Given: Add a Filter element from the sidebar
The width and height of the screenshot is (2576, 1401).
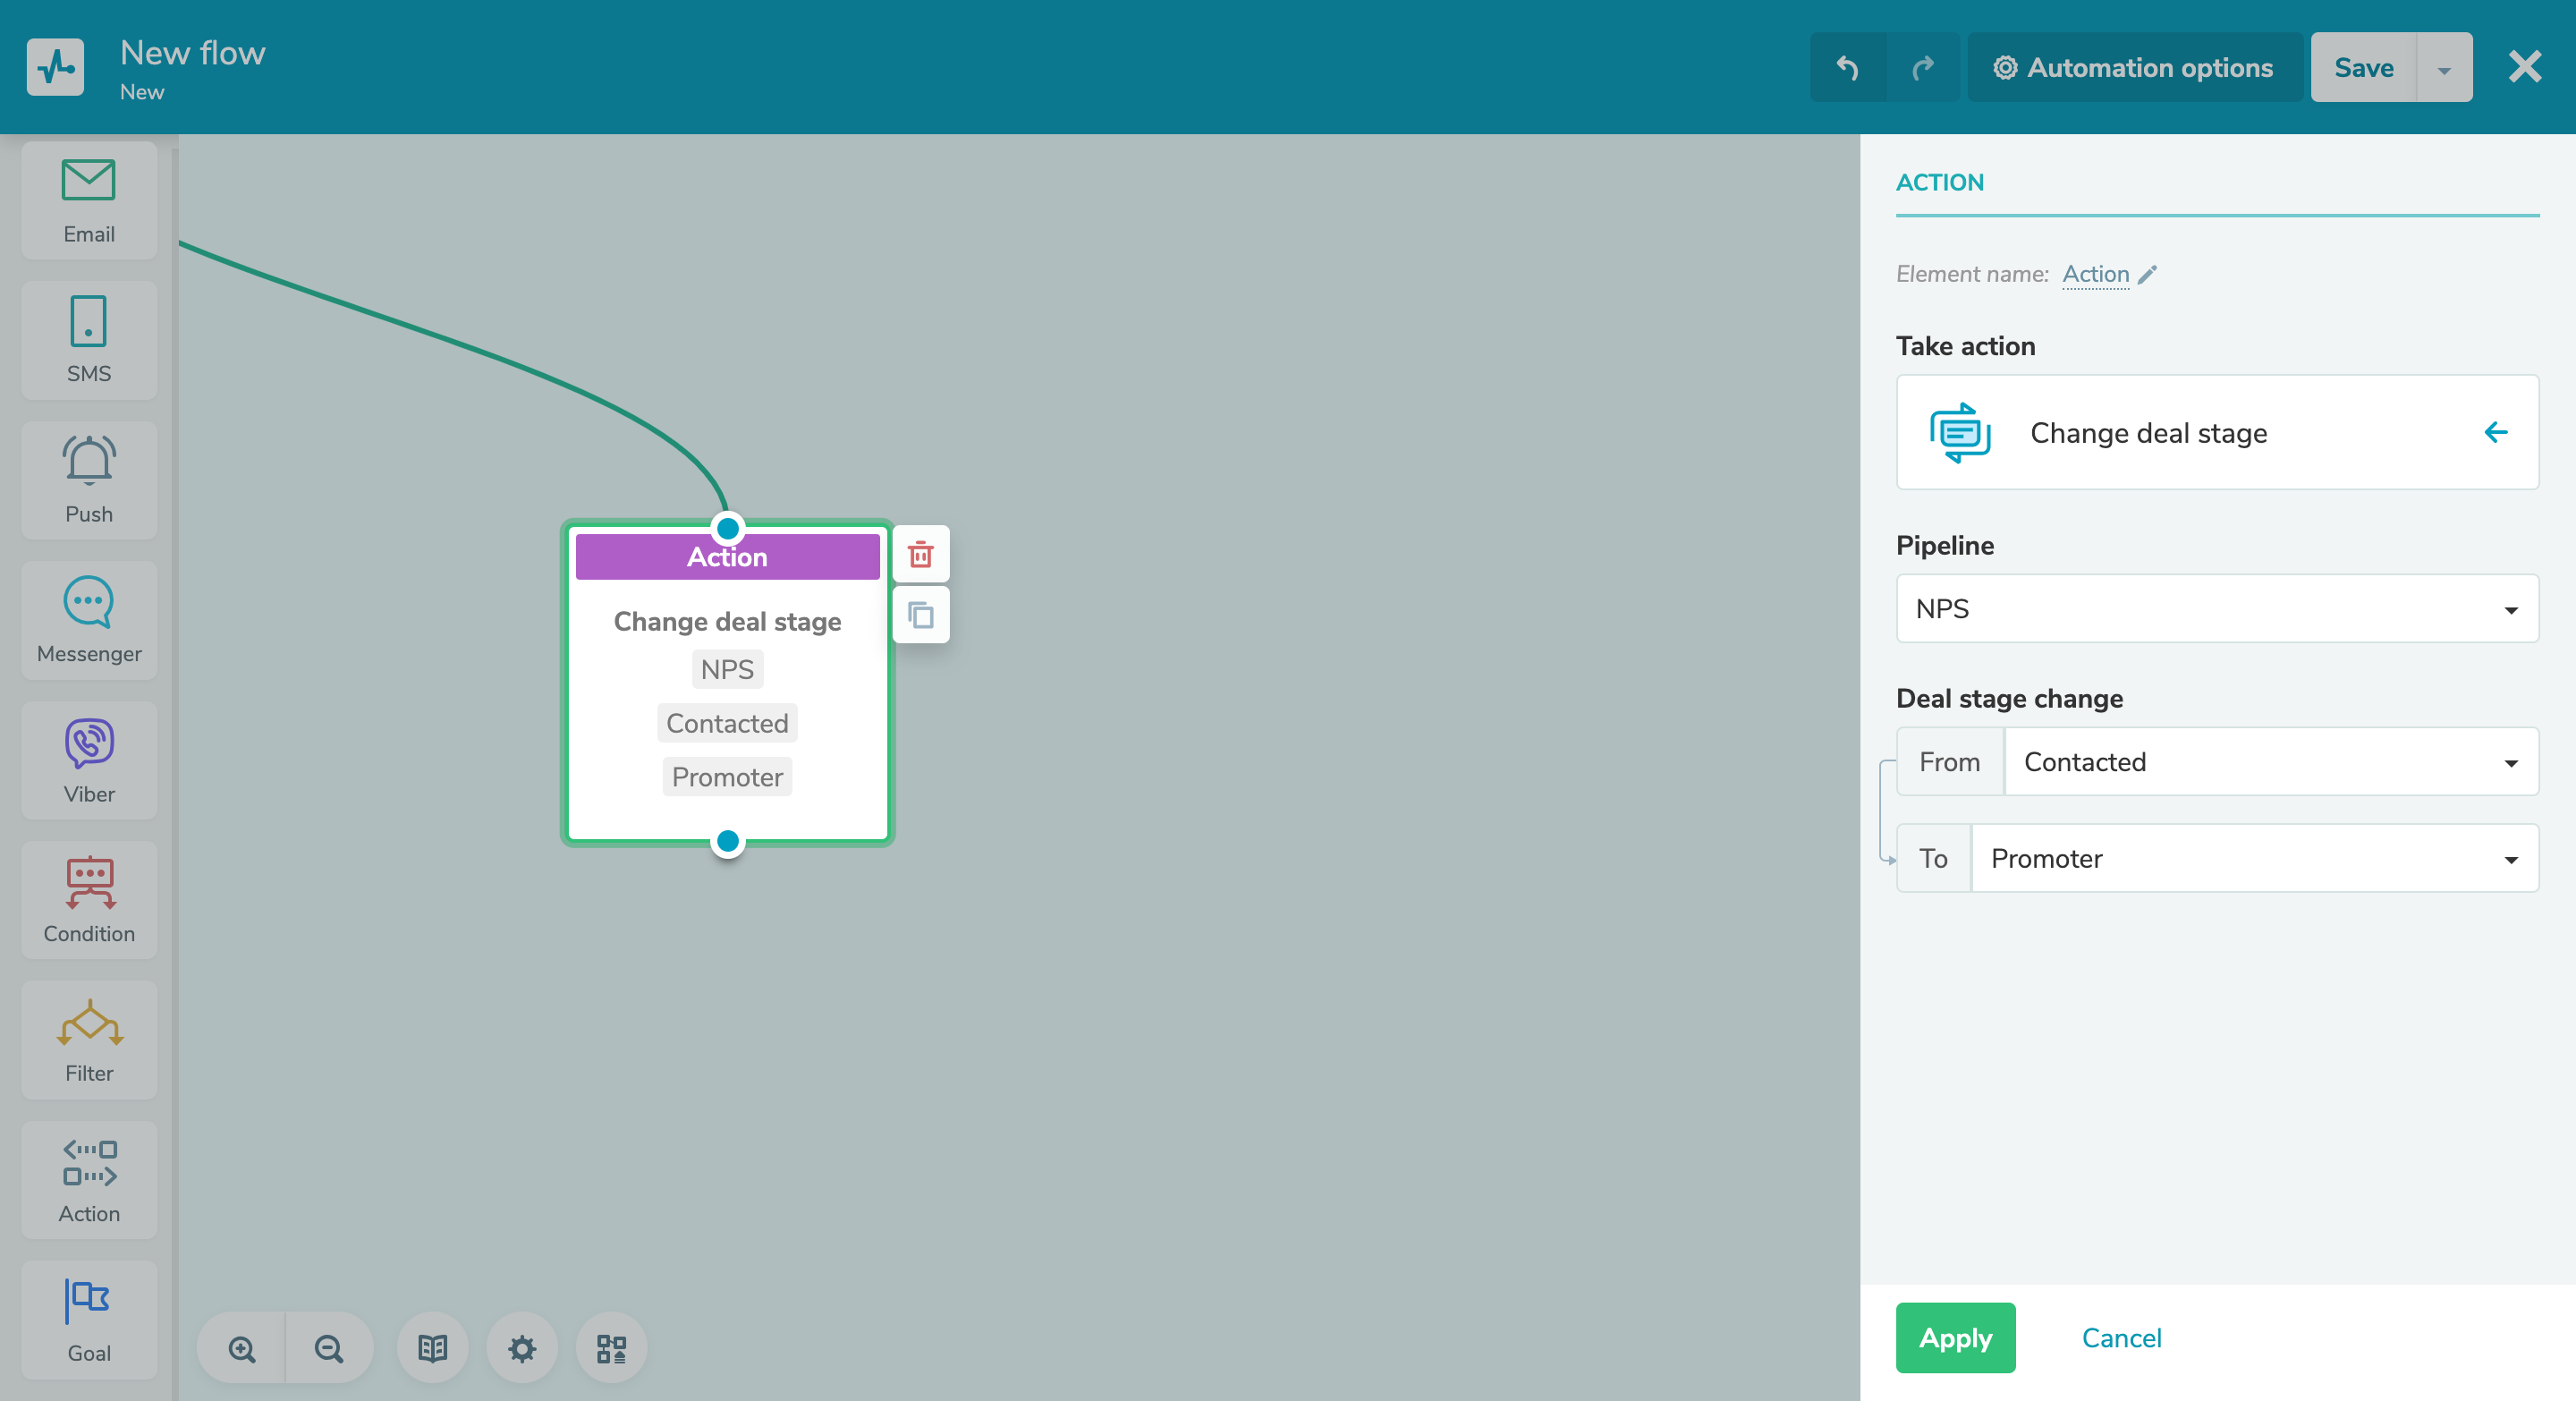Looking at the screenshot, I should 88,1040.
